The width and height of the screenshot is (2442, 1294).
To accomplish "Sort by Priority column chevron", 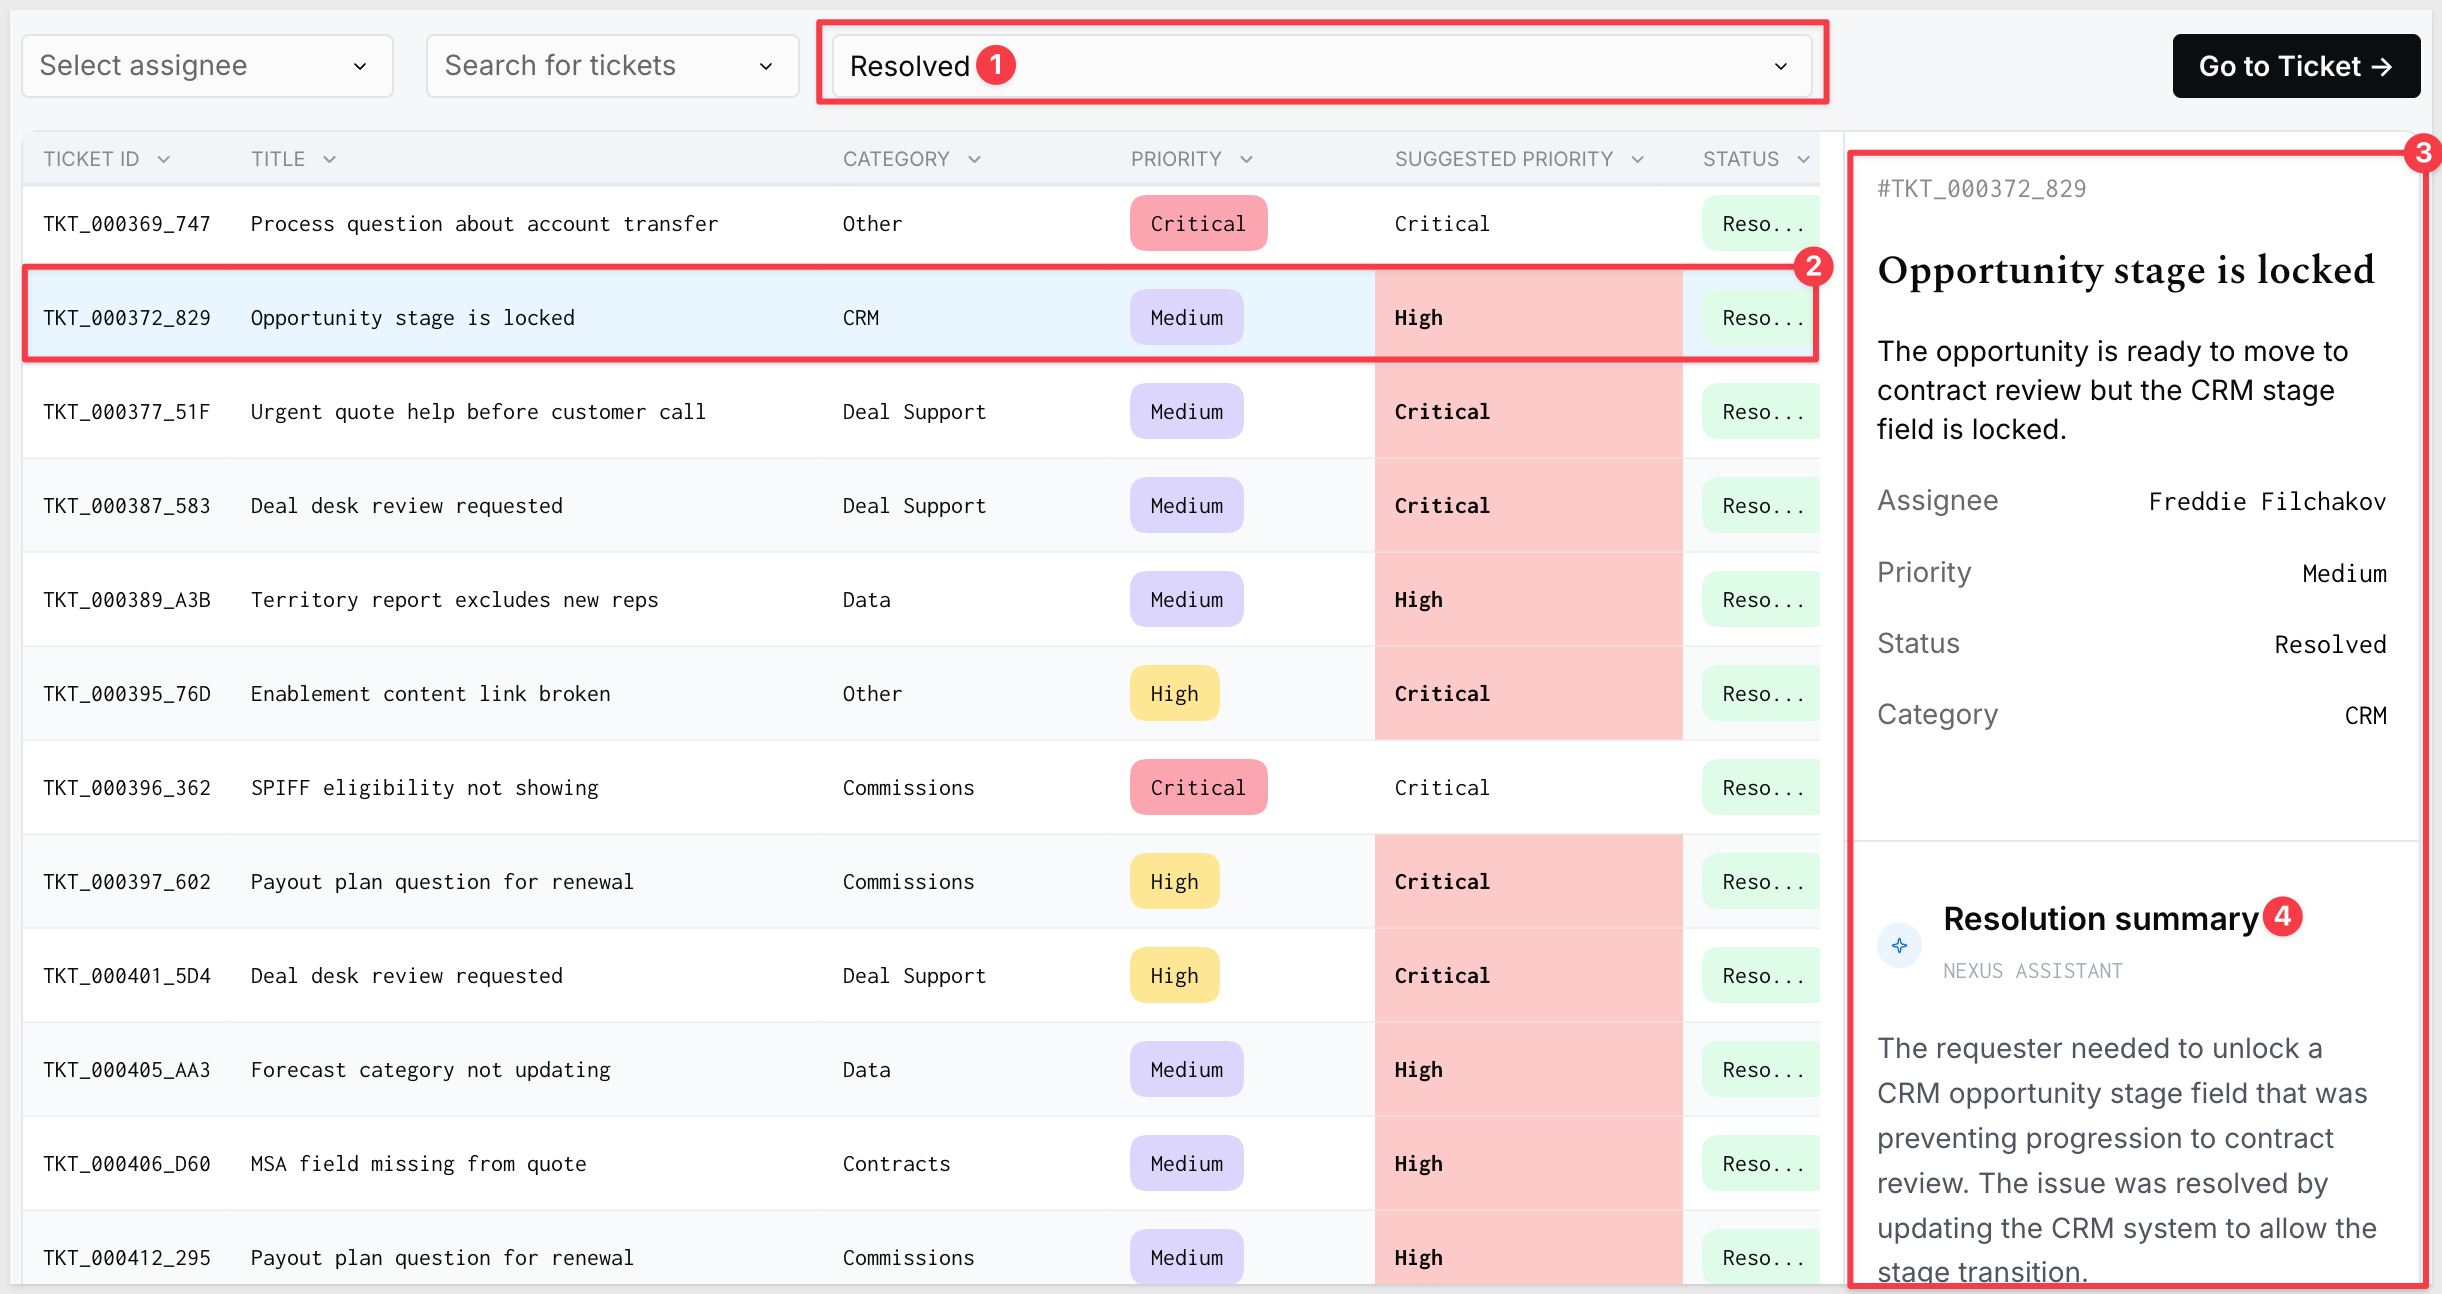I will [1246, 159].
